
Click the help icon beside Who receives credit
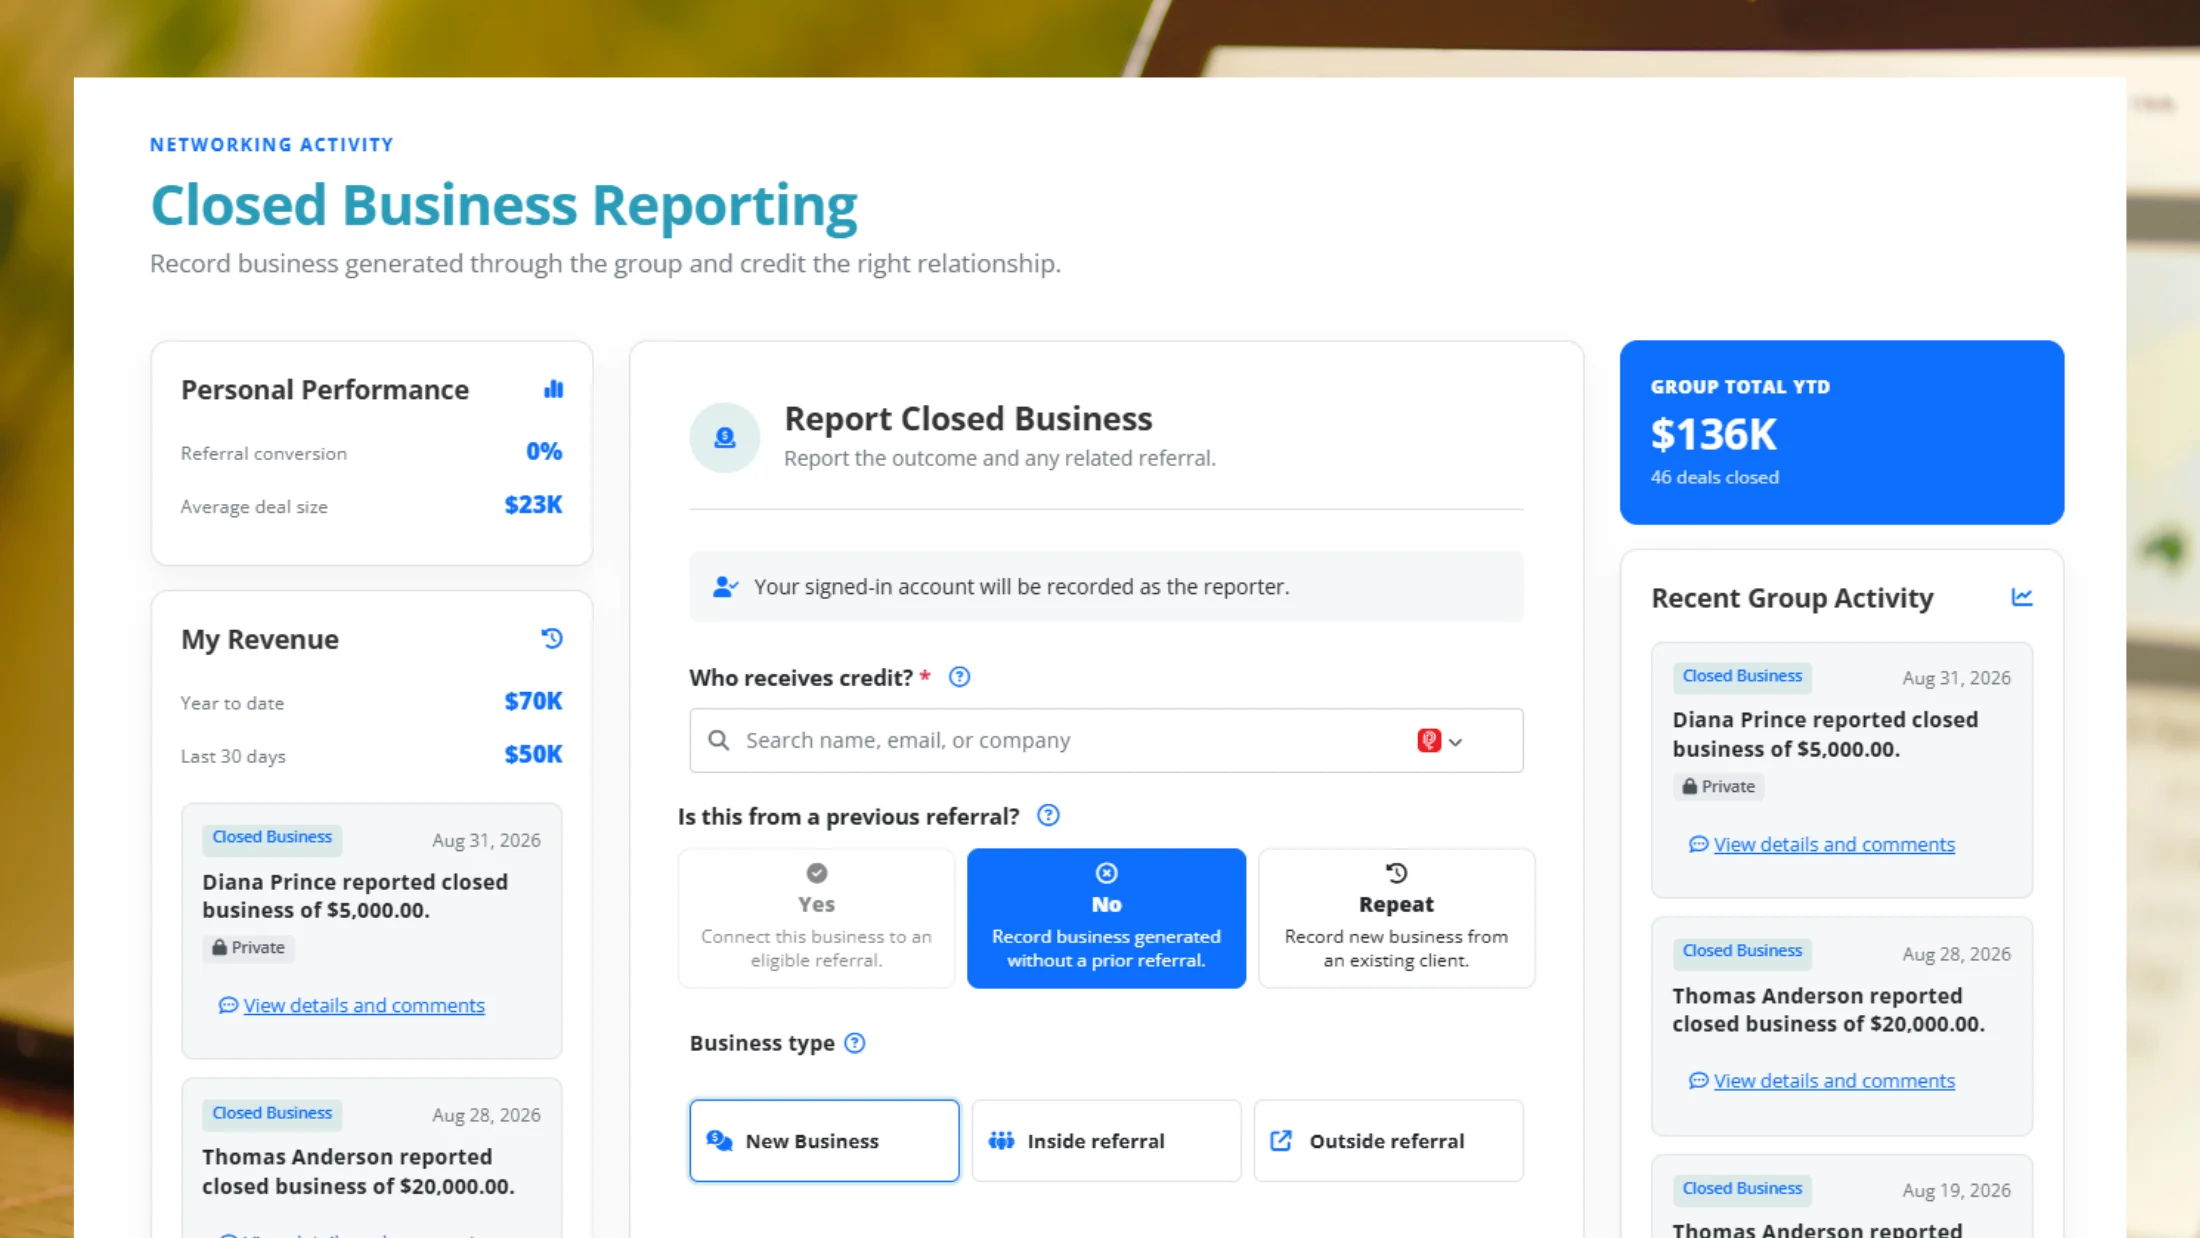pos(959,677)
